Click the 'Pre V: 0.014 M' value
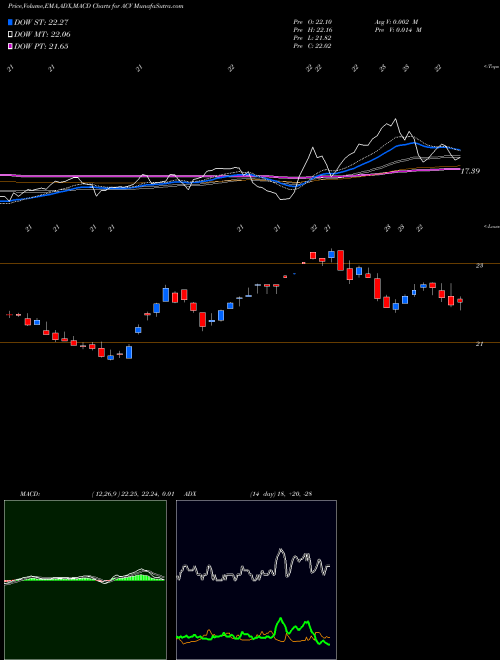The width and height of the screenshot is (500, 660). pyautogui.click(x=398, y=30)
